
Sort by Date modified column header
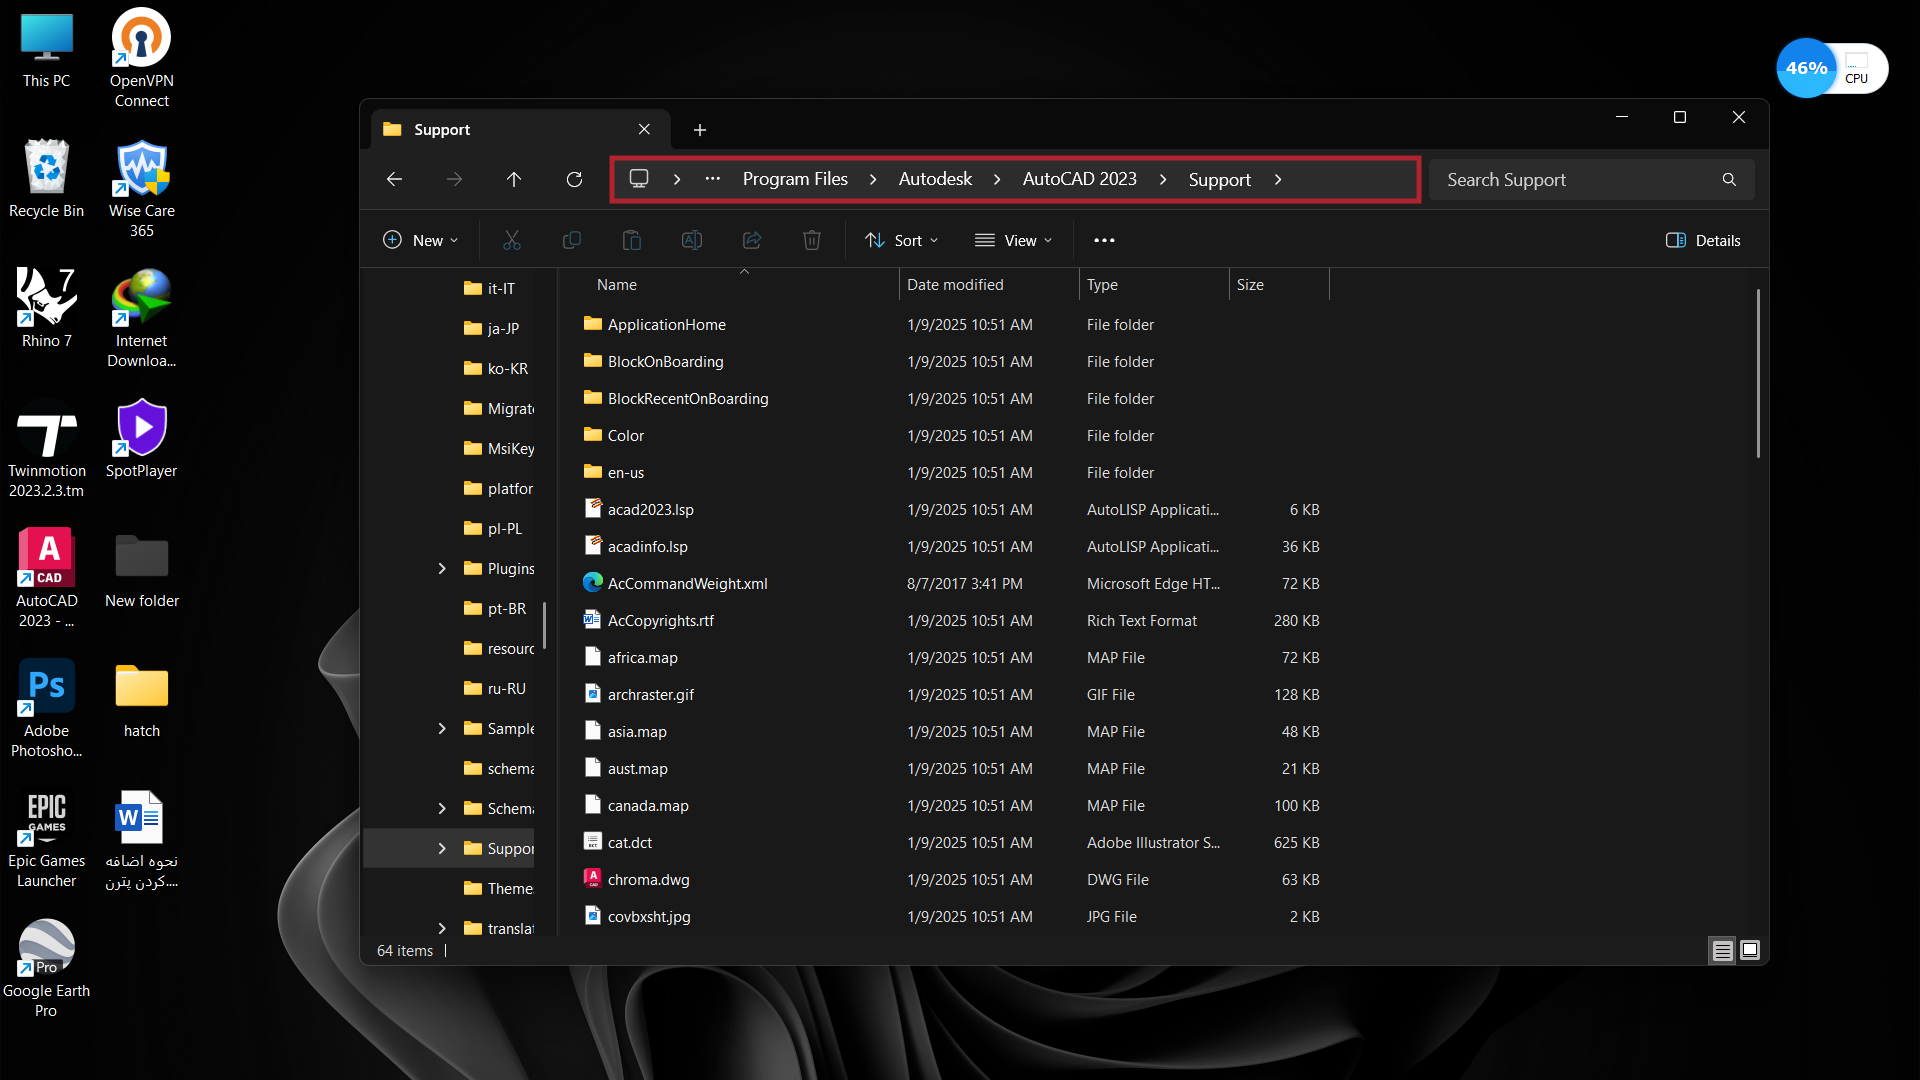[x=988, y=285]
